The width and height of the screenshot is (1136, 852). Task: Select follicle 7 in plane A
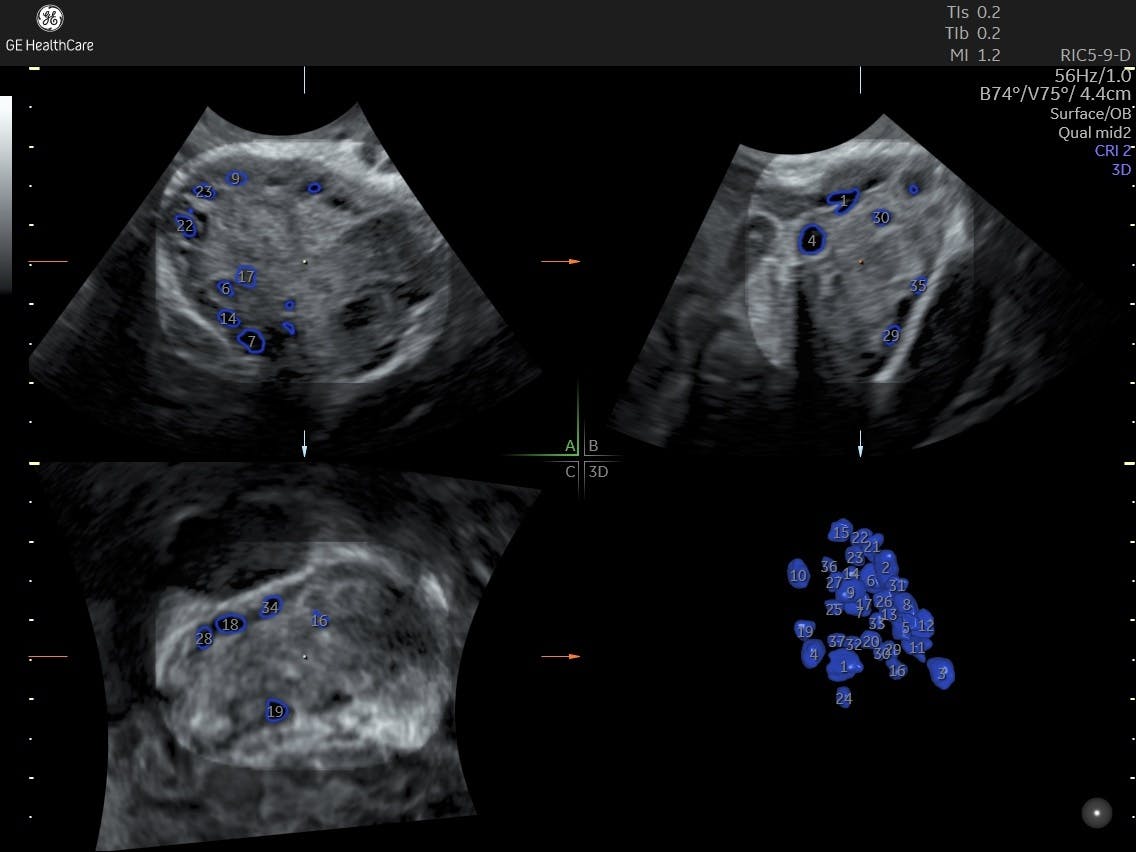point(252,342)
